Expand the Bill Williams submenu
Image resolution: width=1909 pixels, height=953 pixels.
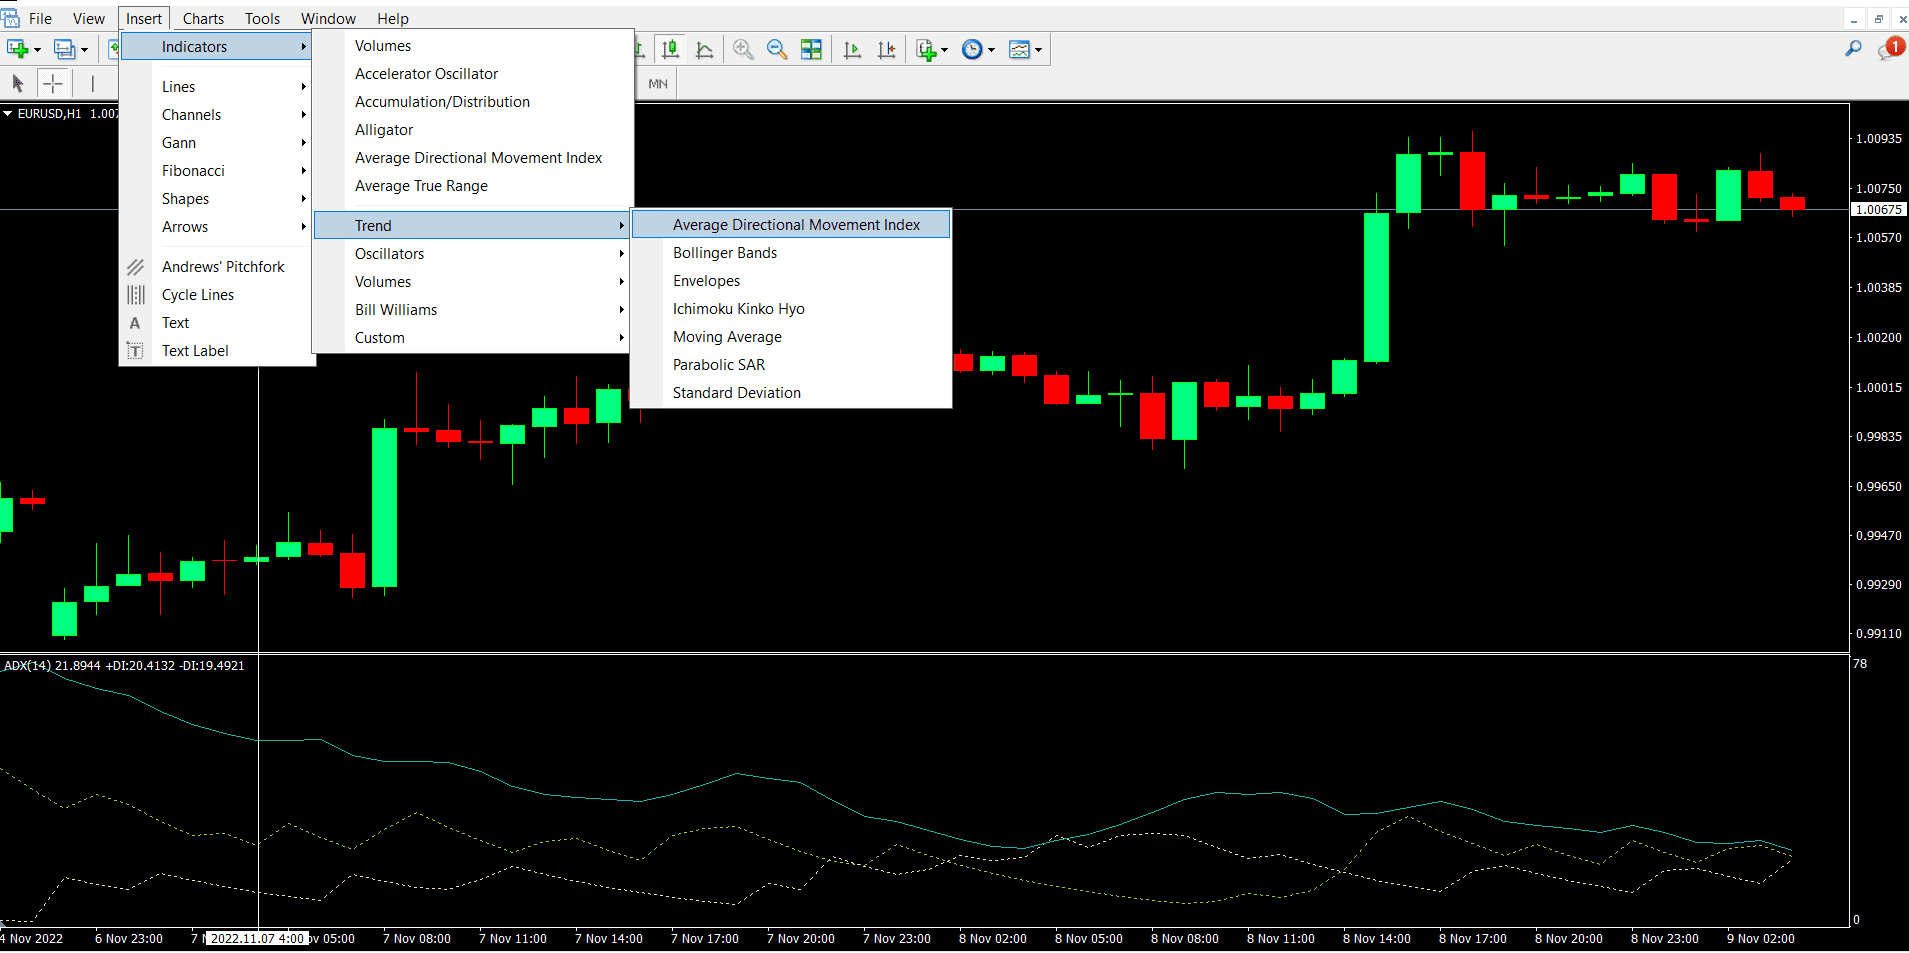(x=471, y=310)
